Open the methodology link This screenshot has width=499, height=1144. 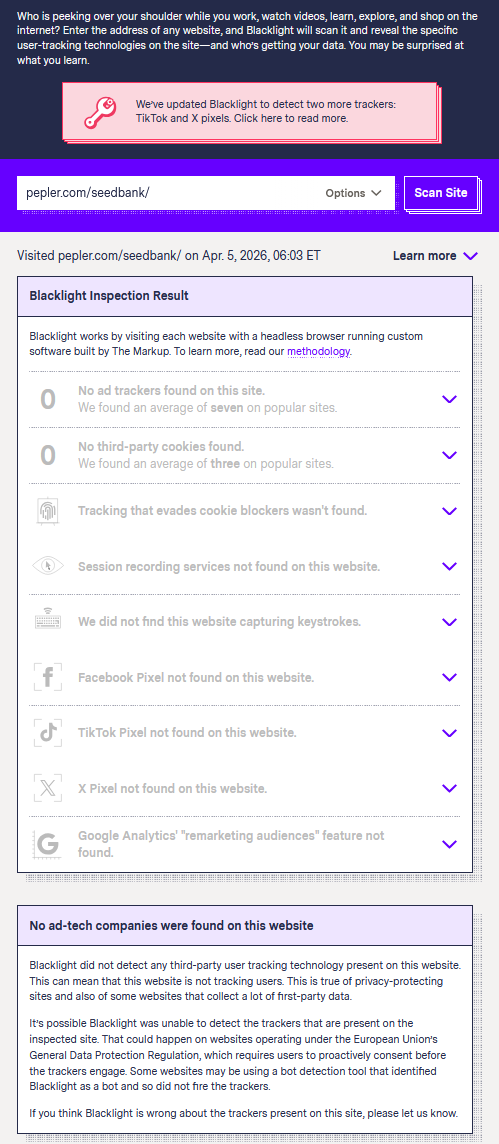coord(319,352)
